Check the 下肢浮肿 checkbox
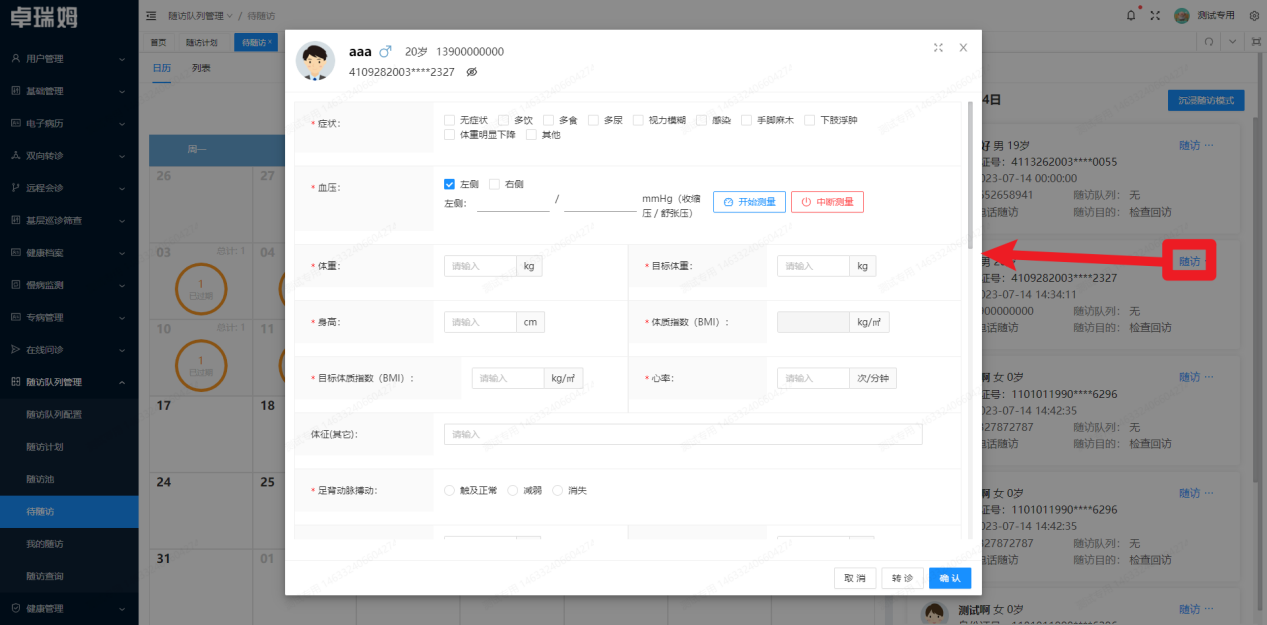Image resolution: width=1267 pixels, height=625 pixels. [810, 120]
